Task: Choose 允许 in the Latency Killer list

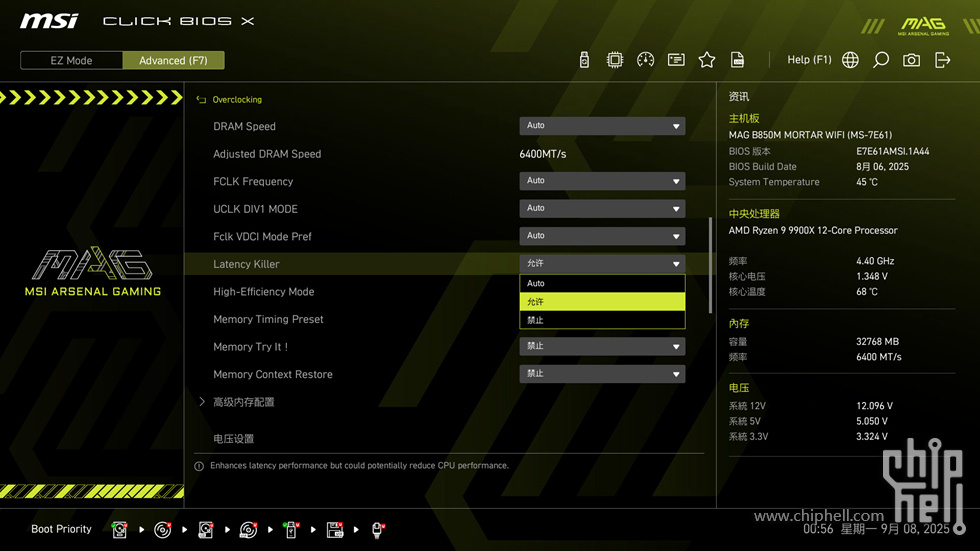Action: pyautogui.click(x=602, y=302)
